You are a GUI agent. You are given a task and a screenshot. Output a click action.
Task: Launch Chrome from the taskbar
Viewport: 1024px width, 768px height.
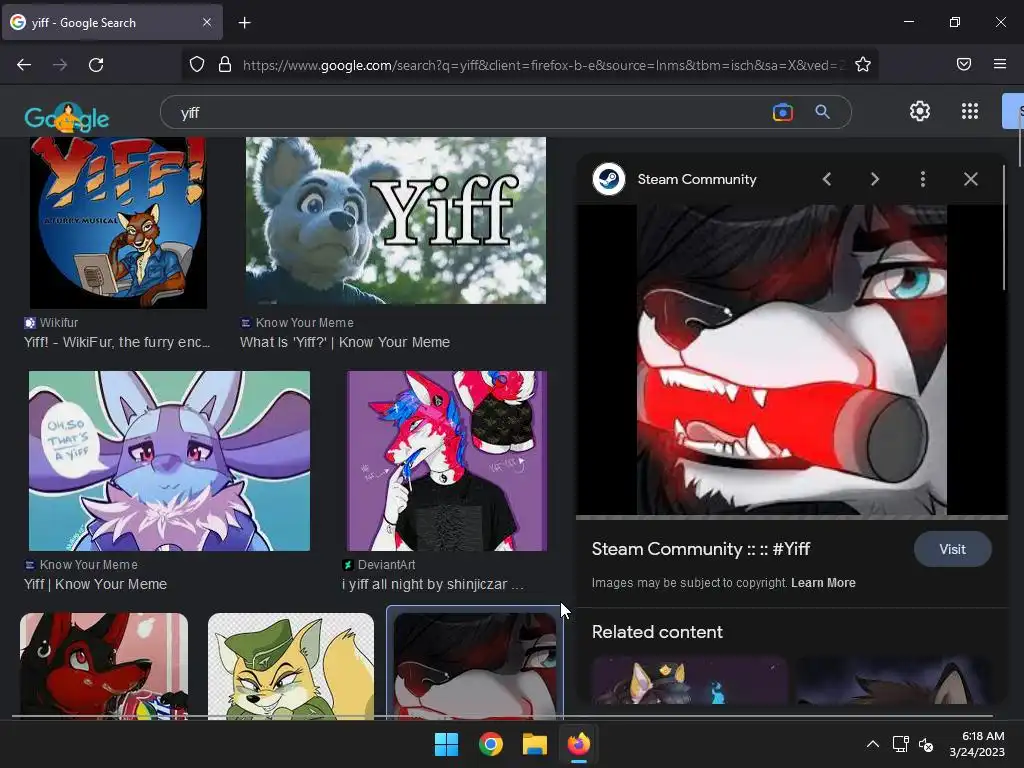pos(490,744)
